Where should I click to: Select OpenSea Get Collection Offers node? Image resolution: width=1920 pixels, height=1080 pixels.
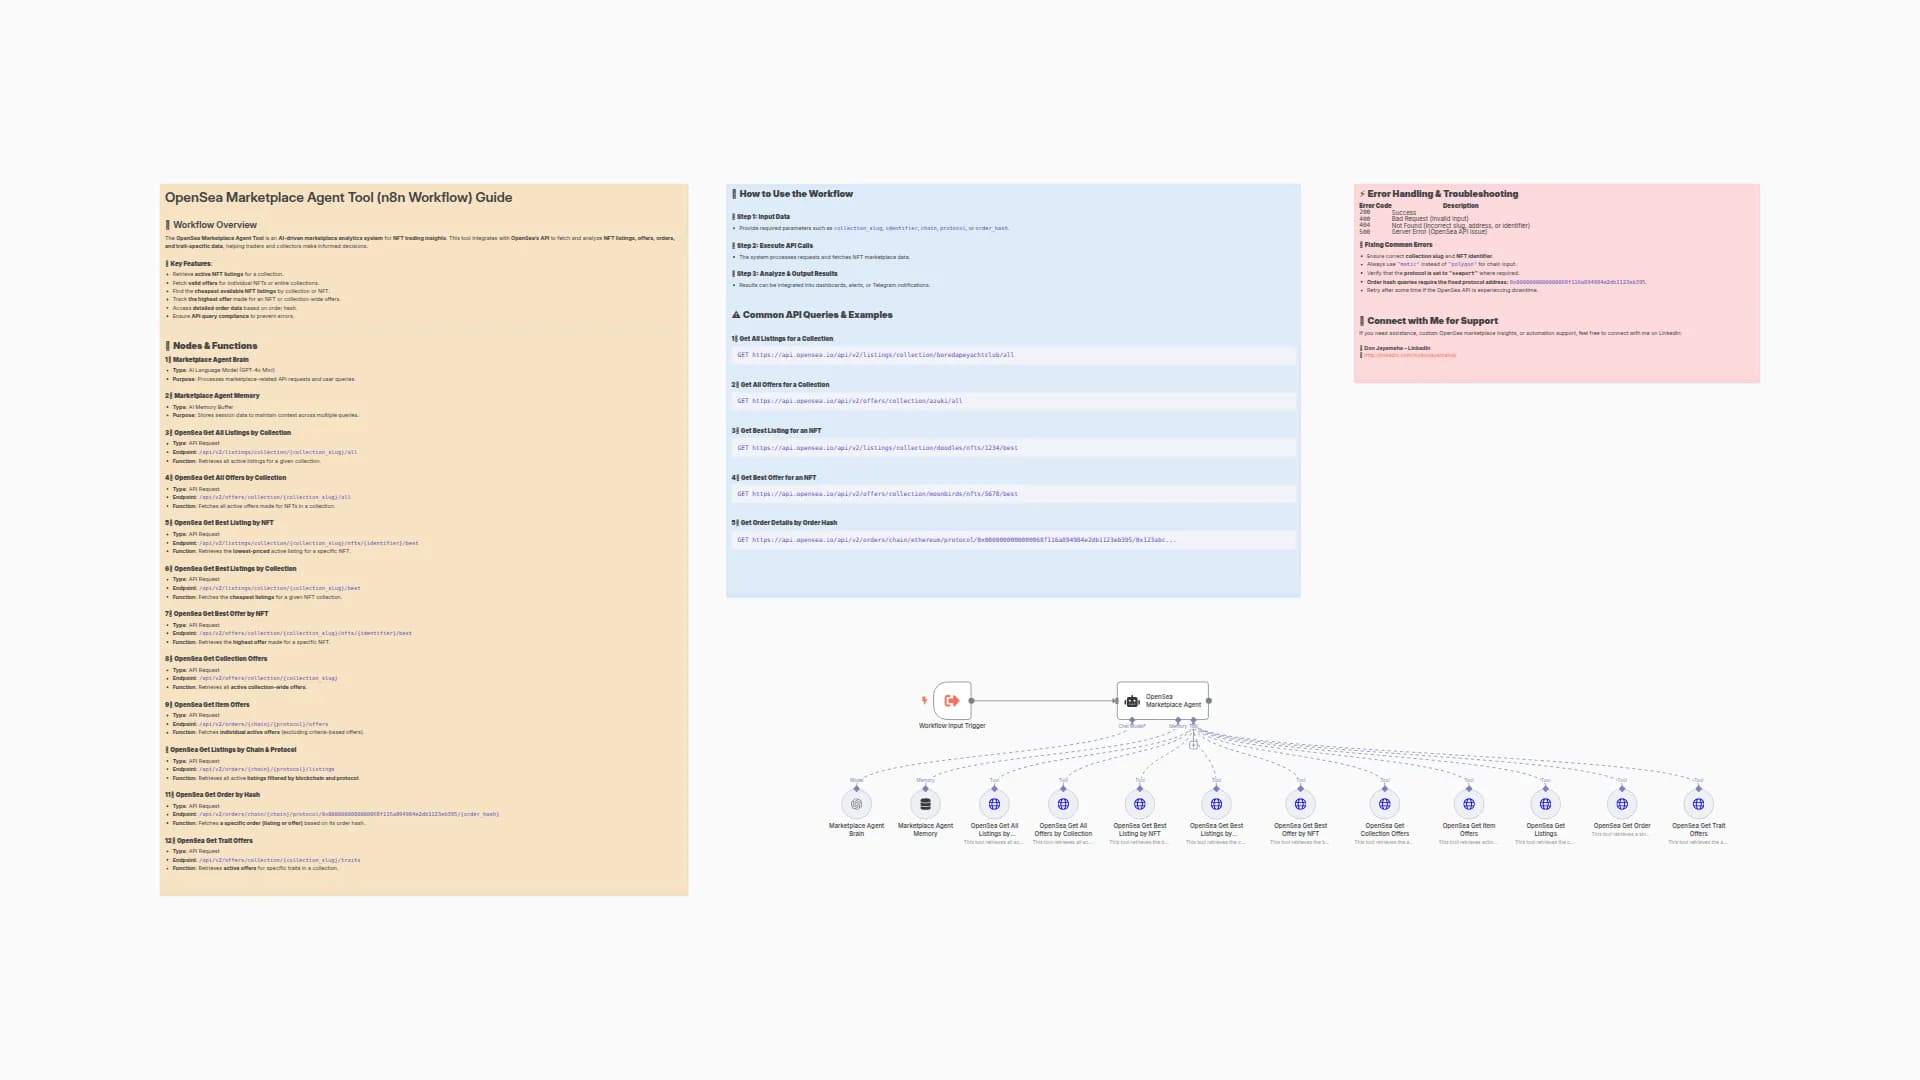pos(1384,804)
